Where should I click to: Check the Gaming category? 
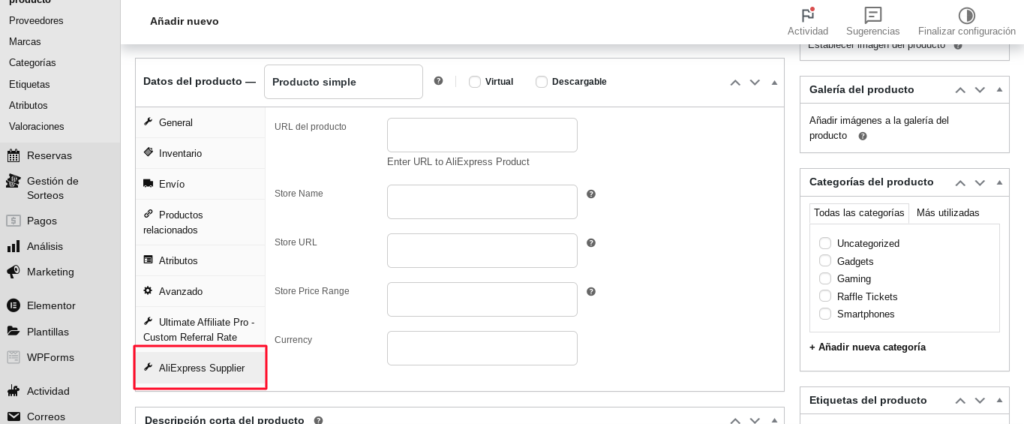pos(825,278)
